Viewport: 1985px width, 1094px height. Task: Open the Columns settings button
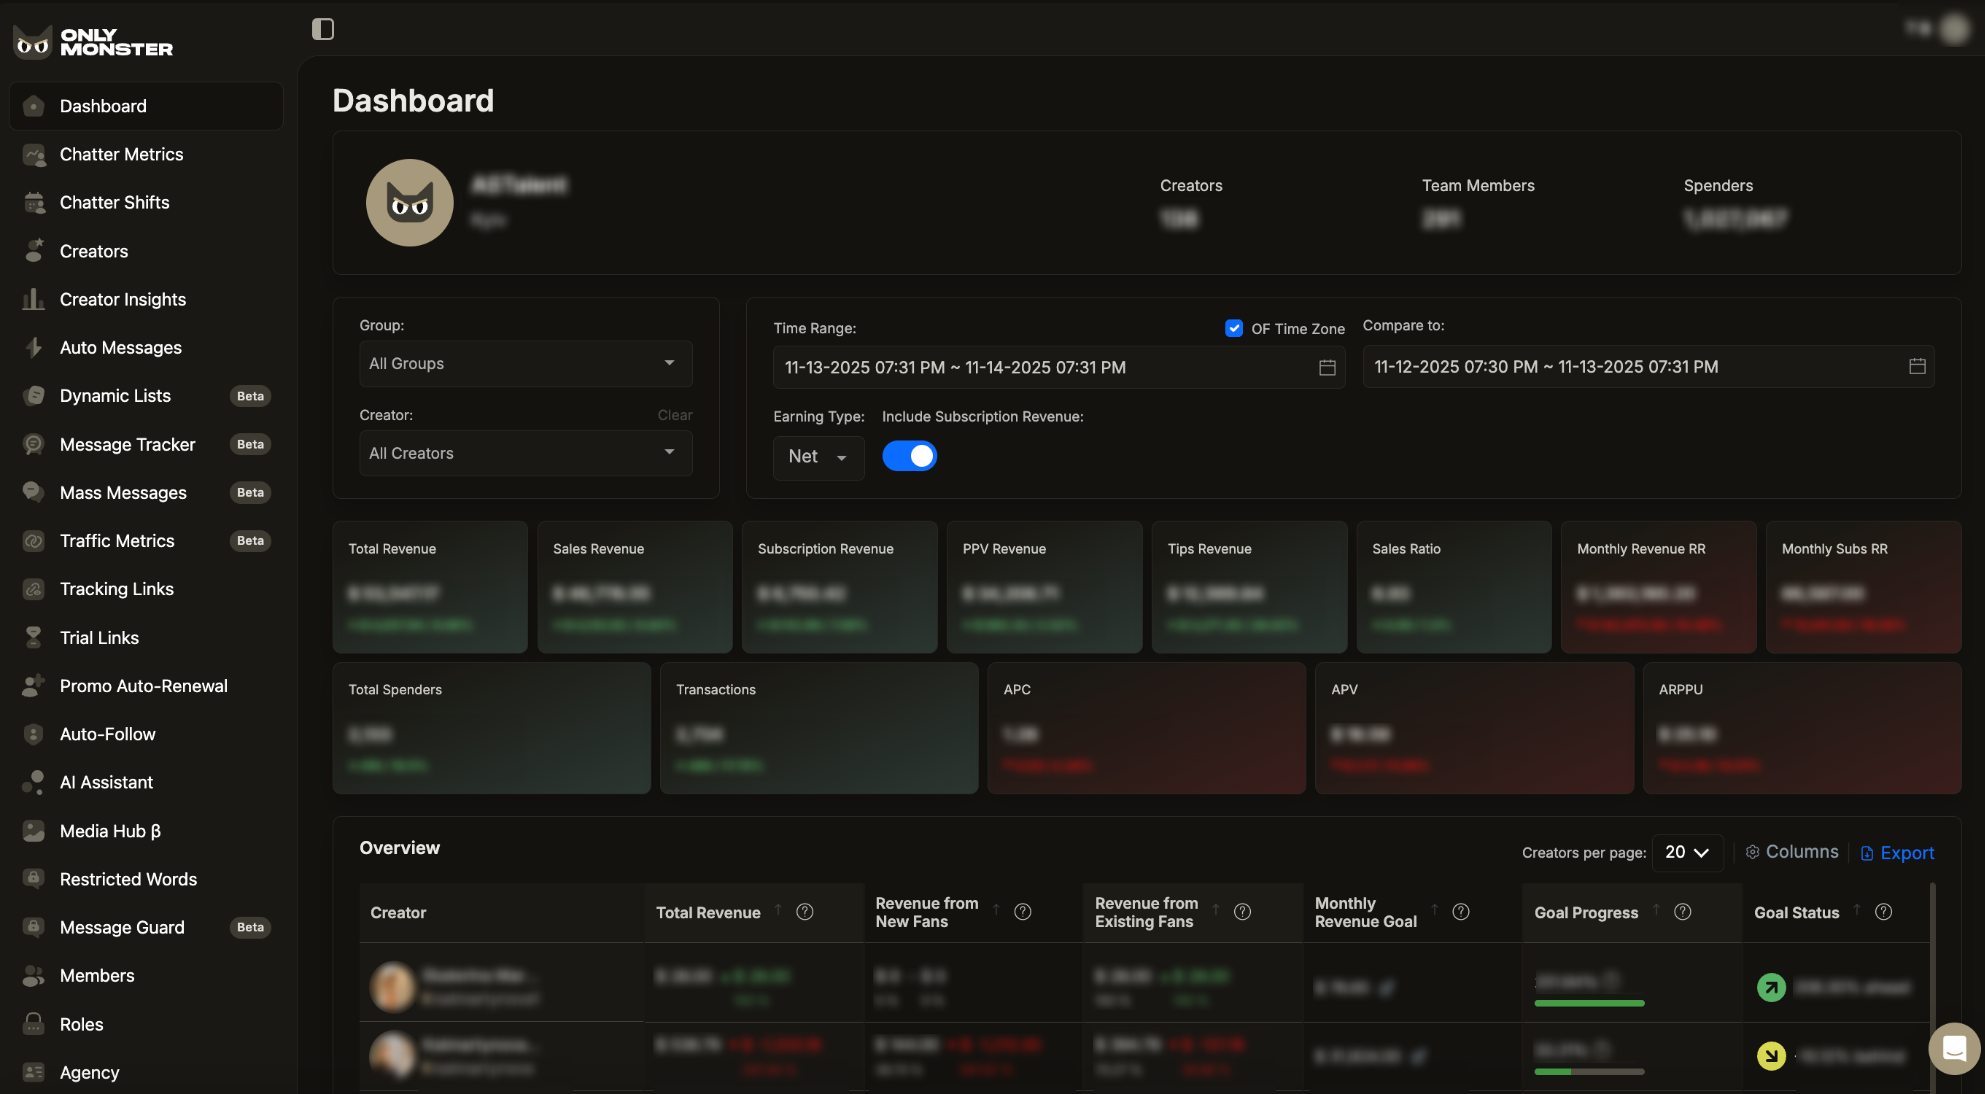pyautogui.click(x=1791, y=852)
